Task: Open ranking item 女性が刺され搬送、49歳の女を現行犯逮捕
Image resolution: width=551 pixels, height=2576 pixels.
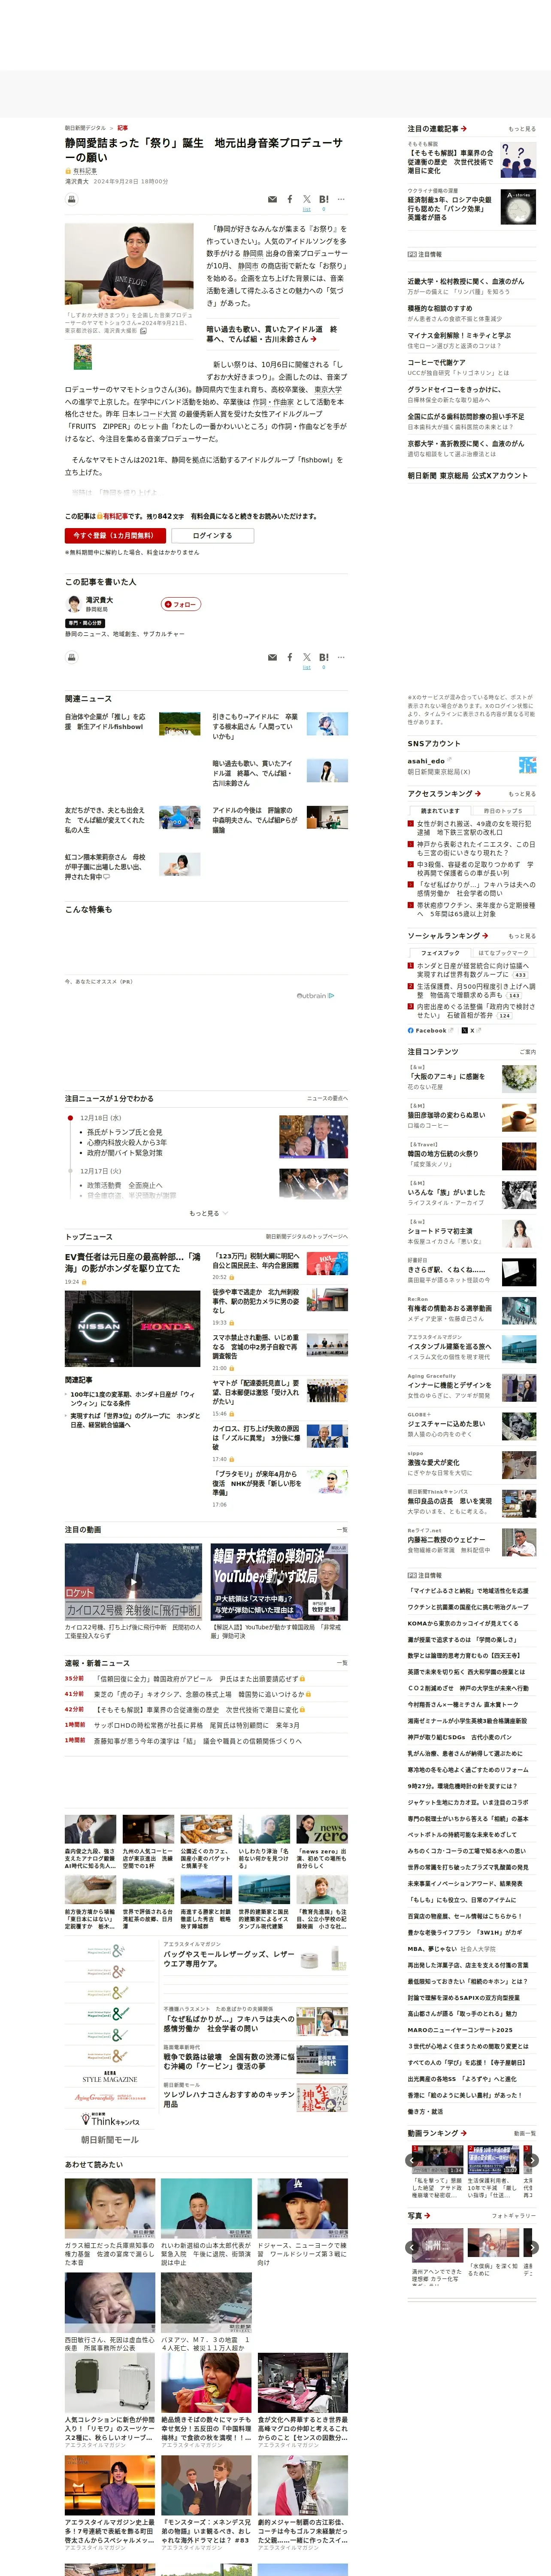Action: 475,828
